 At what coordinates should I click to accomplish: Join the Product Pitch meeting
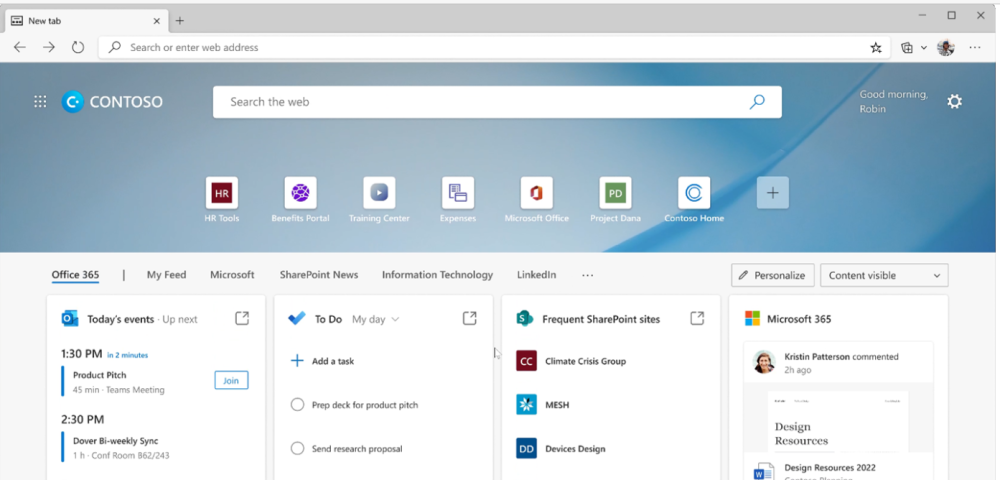(x=231, y=381)
